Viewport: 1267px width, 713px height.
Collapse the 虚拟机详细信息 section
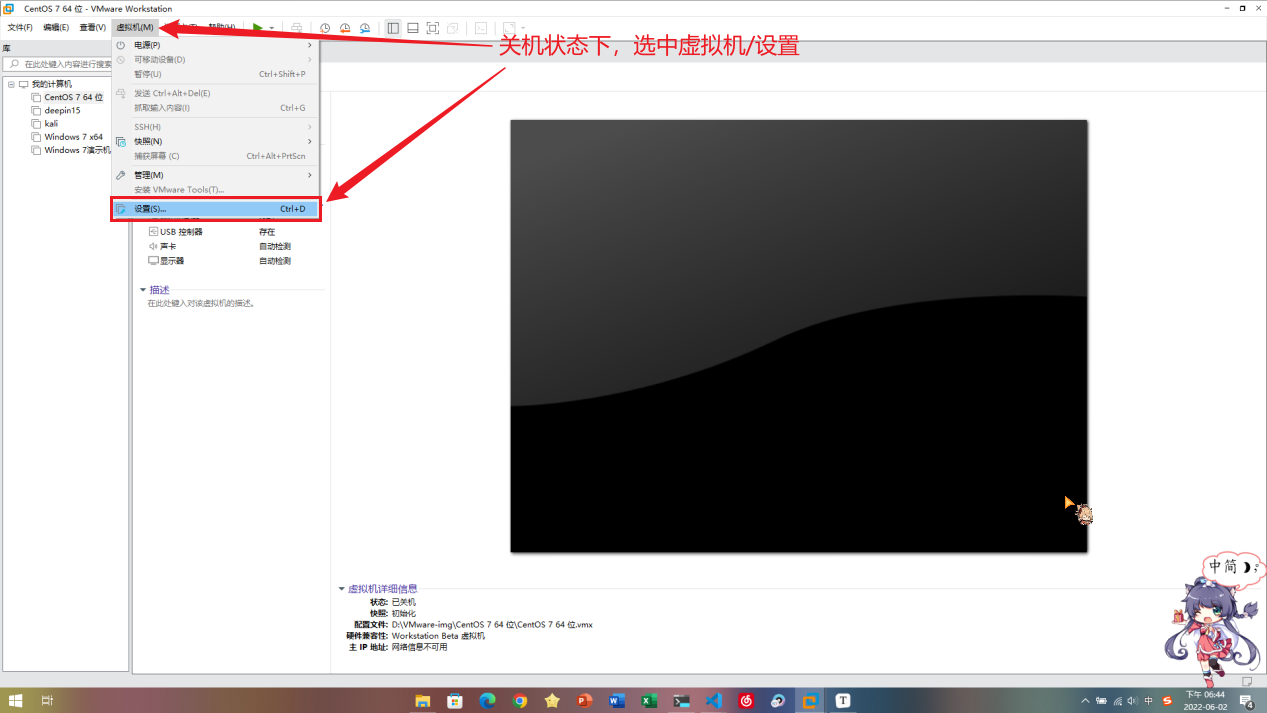click(341, 589)
